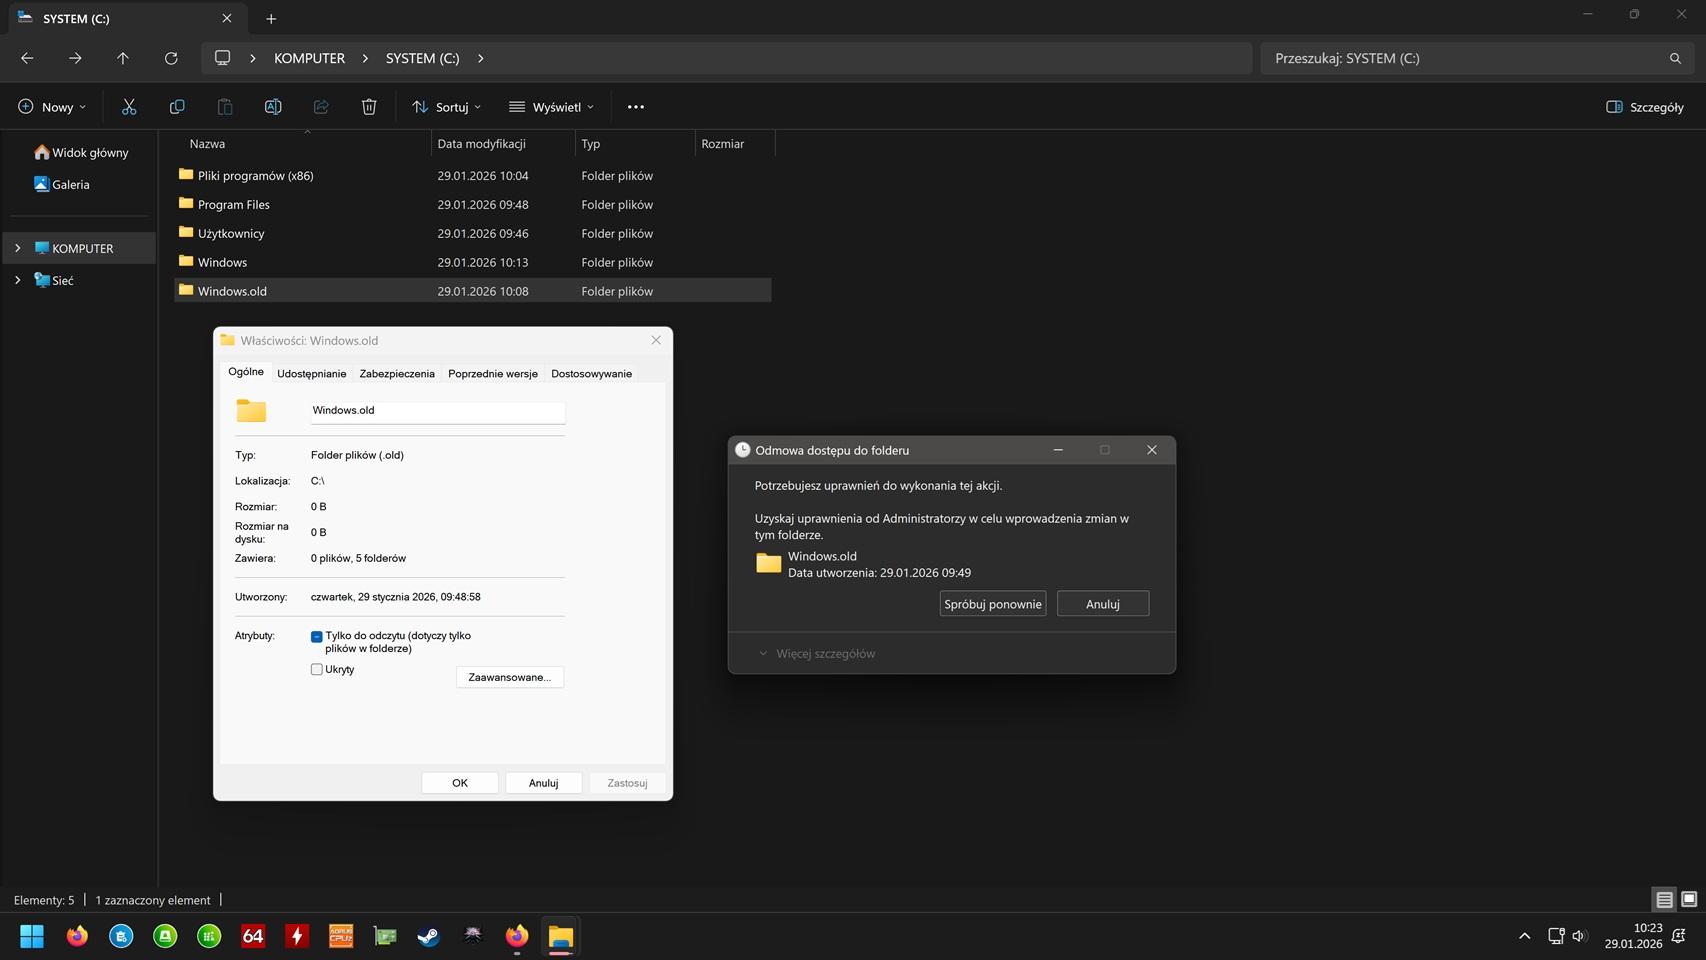The width and height of the screenshot is (1706, 960).
Task: Expand the KOMPUTER tree node
Action: pyautogui.click(x=17, y=248)
